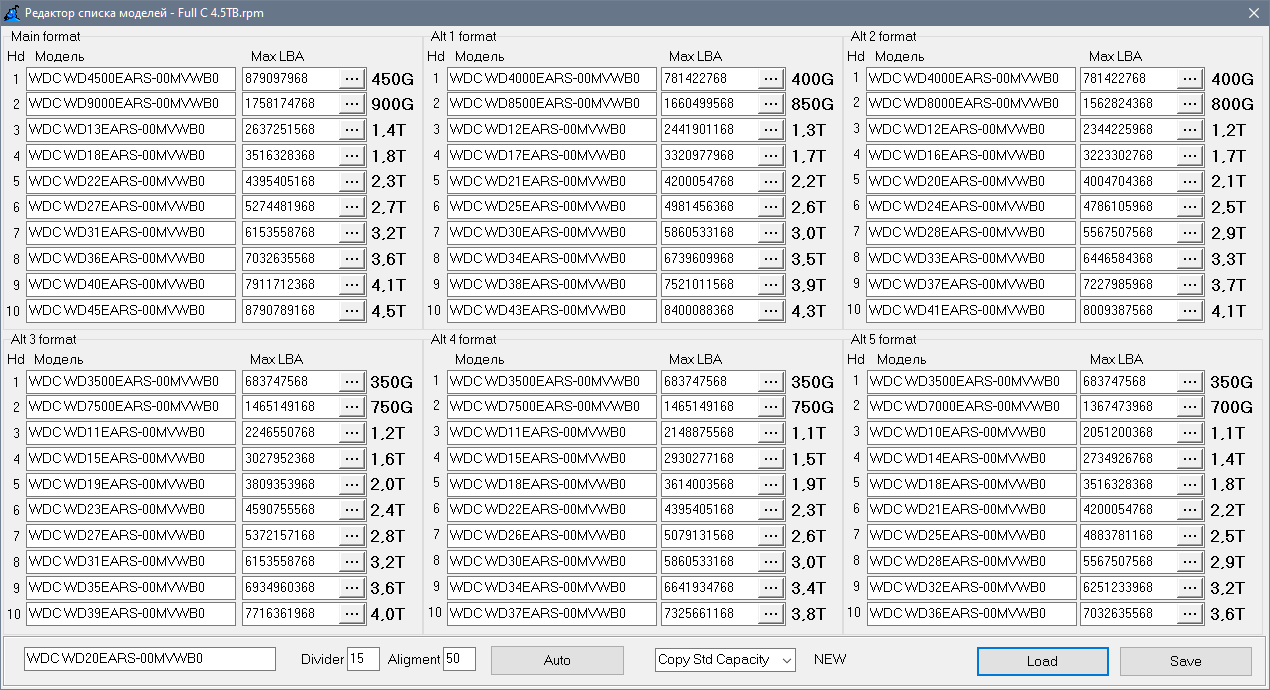Click ellipsis button beside Alt 3 format 3027952368
1270x690 pixels.
coord(352,458)
